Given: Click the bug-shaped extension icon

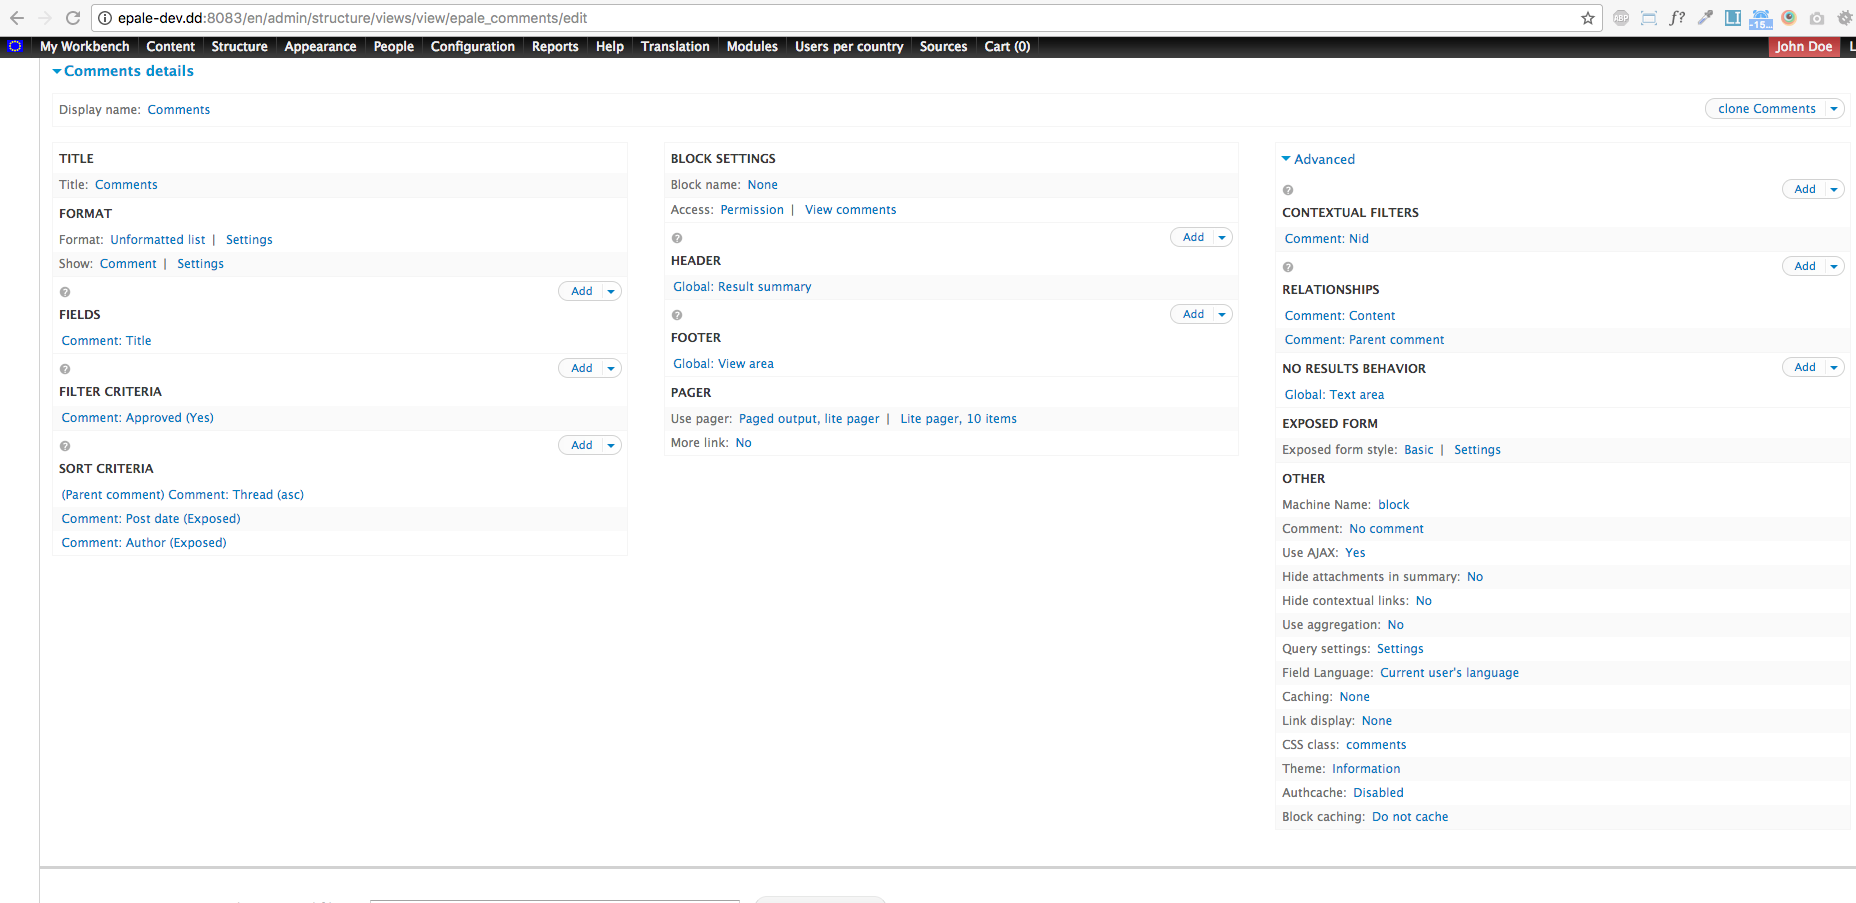Looking at the screenshot, I should 1845,17.
